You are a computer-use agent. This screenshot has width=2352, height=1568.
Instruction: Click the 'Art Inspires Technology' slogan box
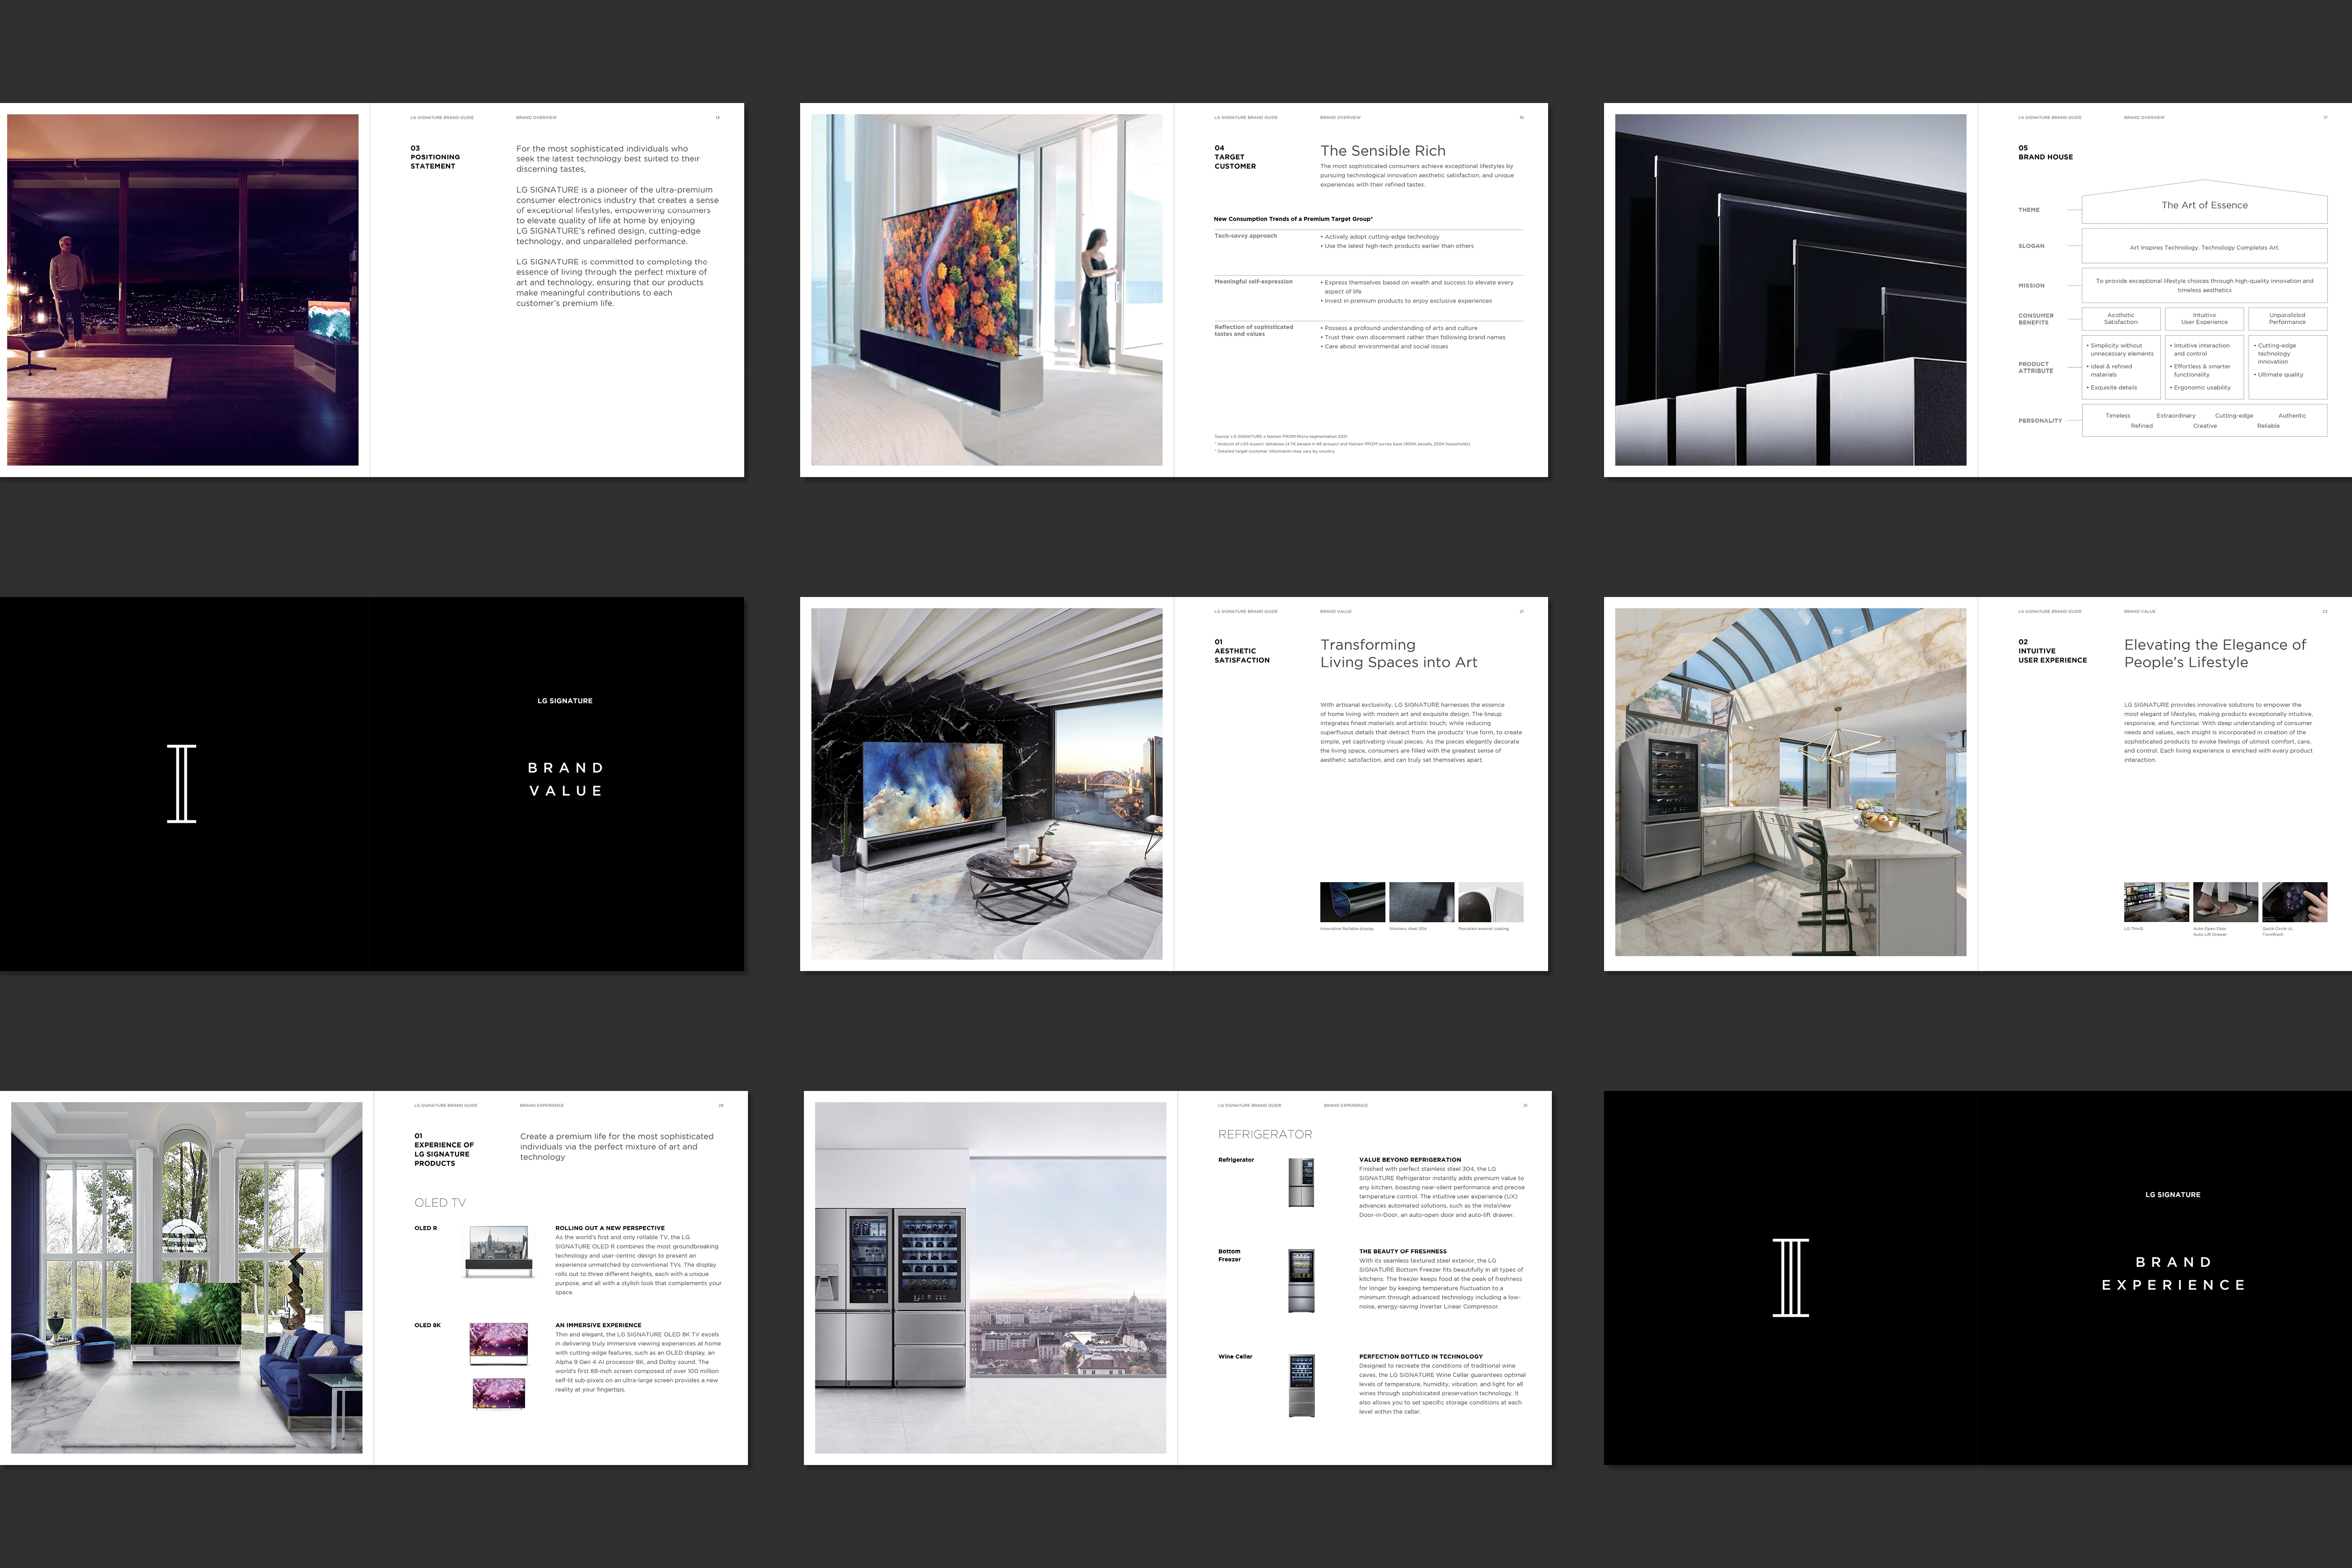pos(2205,246)
